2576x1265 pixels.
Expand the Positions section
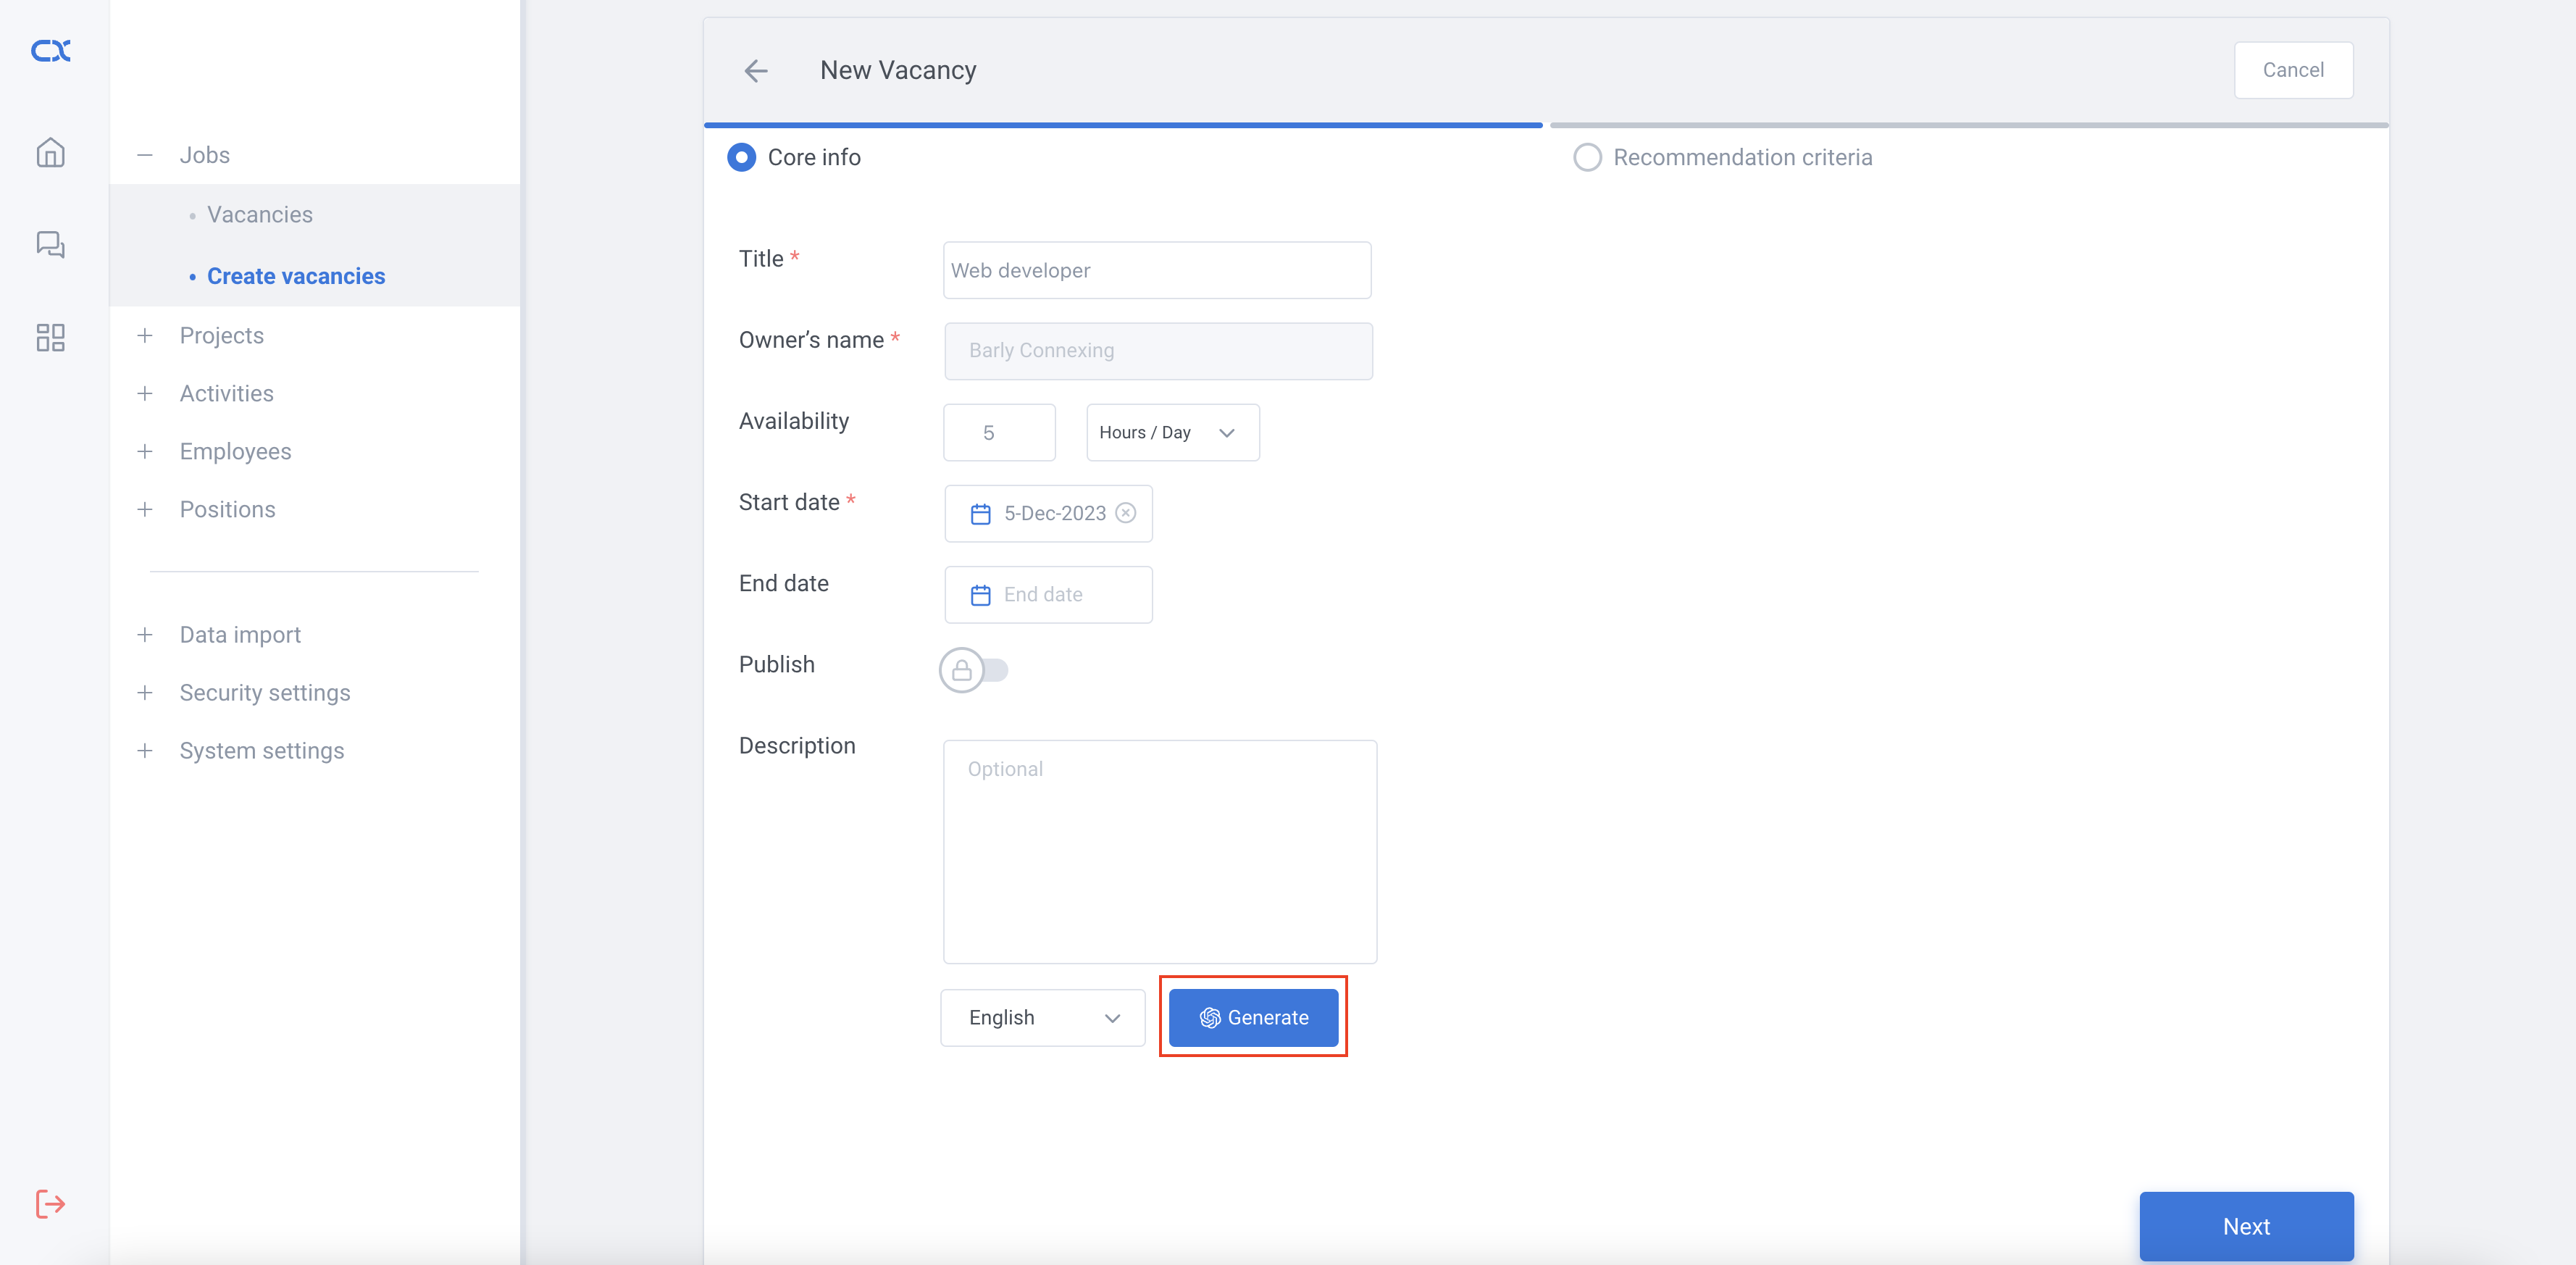tap(145, 509)
